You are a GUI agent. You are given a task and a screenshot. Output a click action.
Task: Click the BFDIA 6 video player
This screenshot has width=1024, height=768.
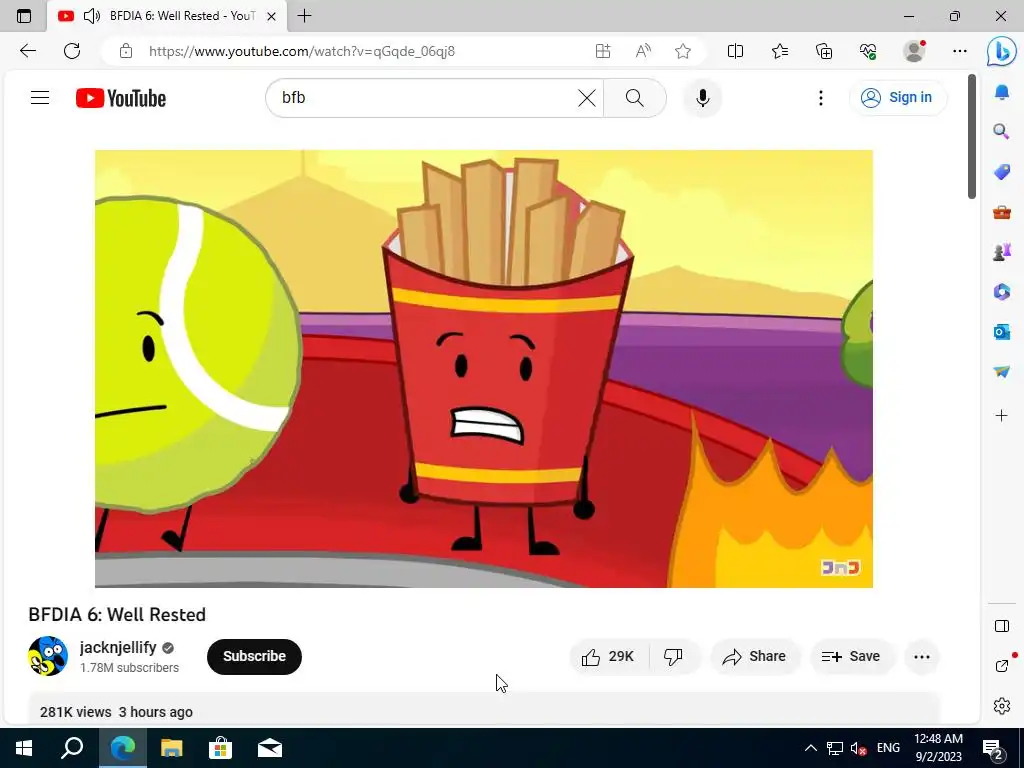(483, 368)
